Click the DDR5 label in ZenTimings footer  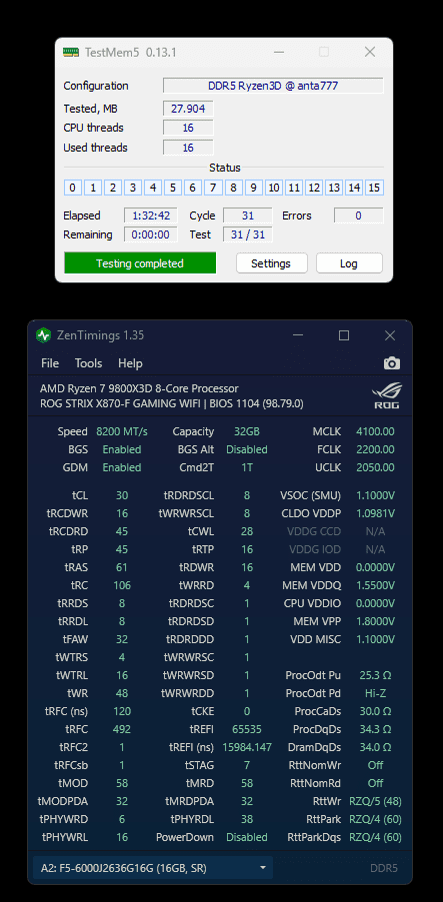pyautogui.click(x=384, y=868)
